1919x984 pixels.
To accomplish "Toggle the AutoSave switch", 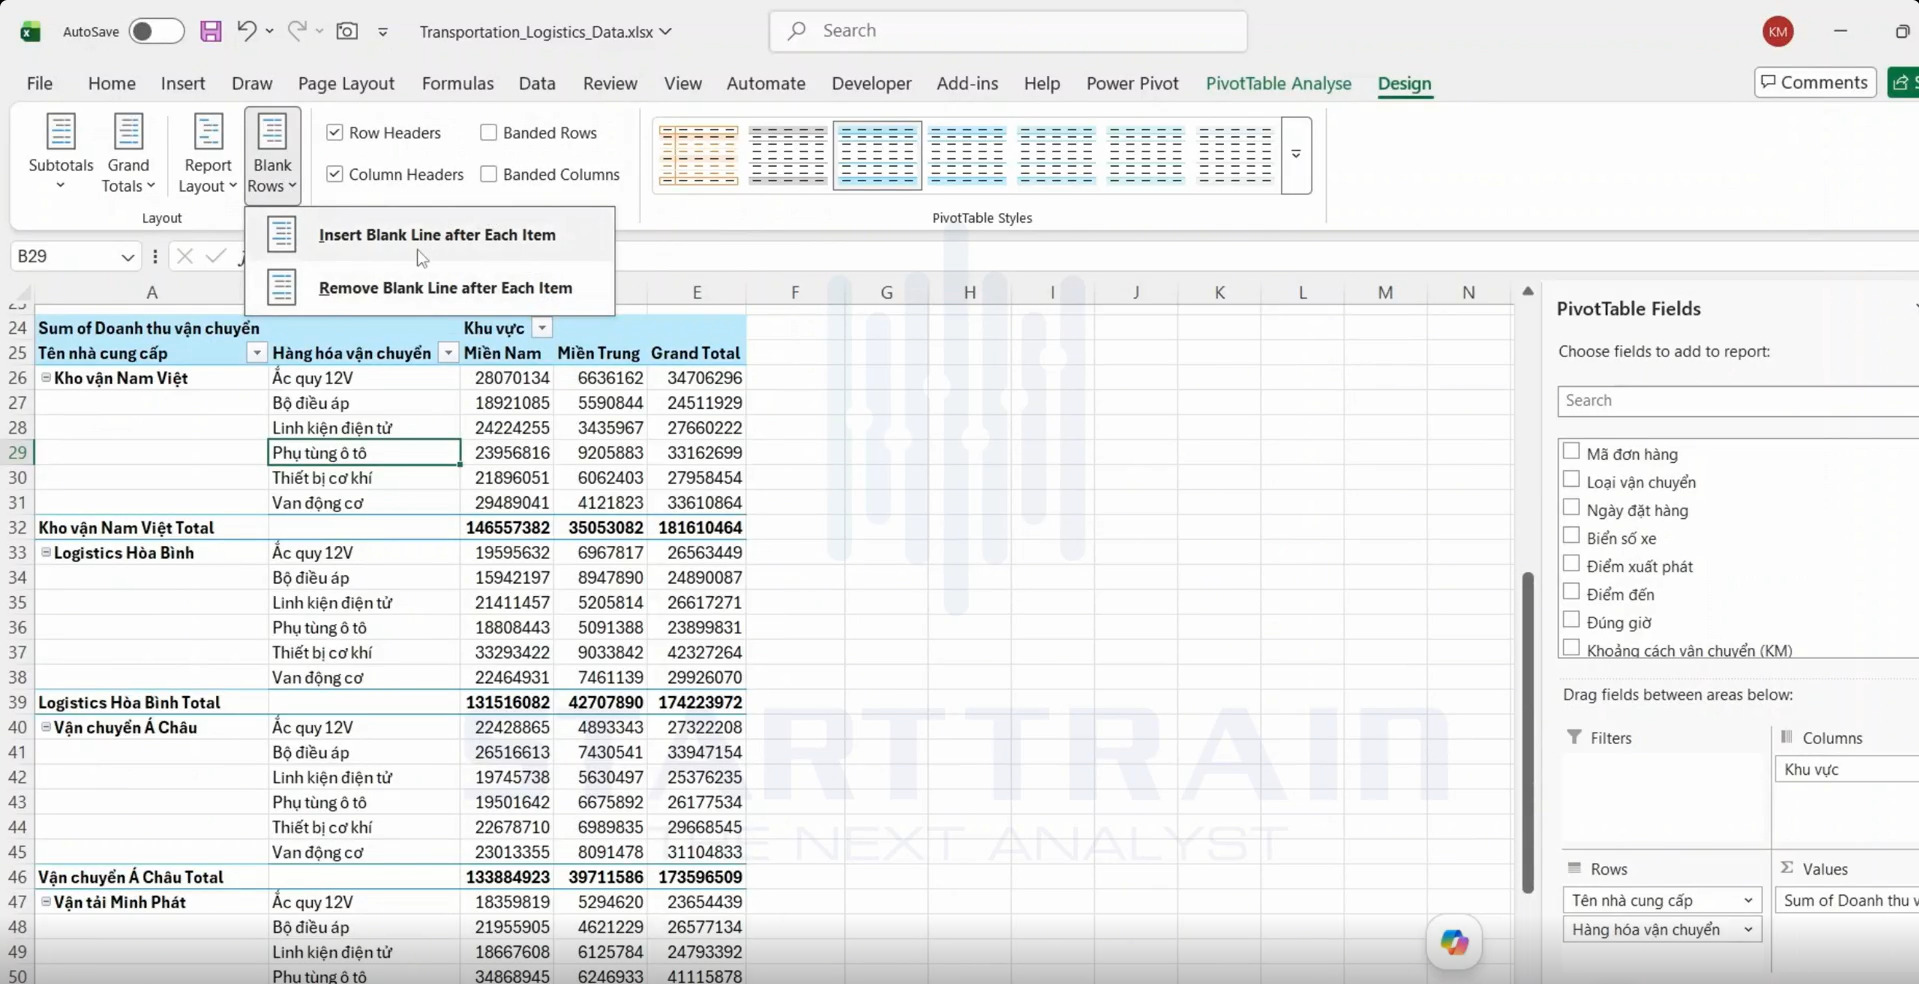I will [156, 32].
